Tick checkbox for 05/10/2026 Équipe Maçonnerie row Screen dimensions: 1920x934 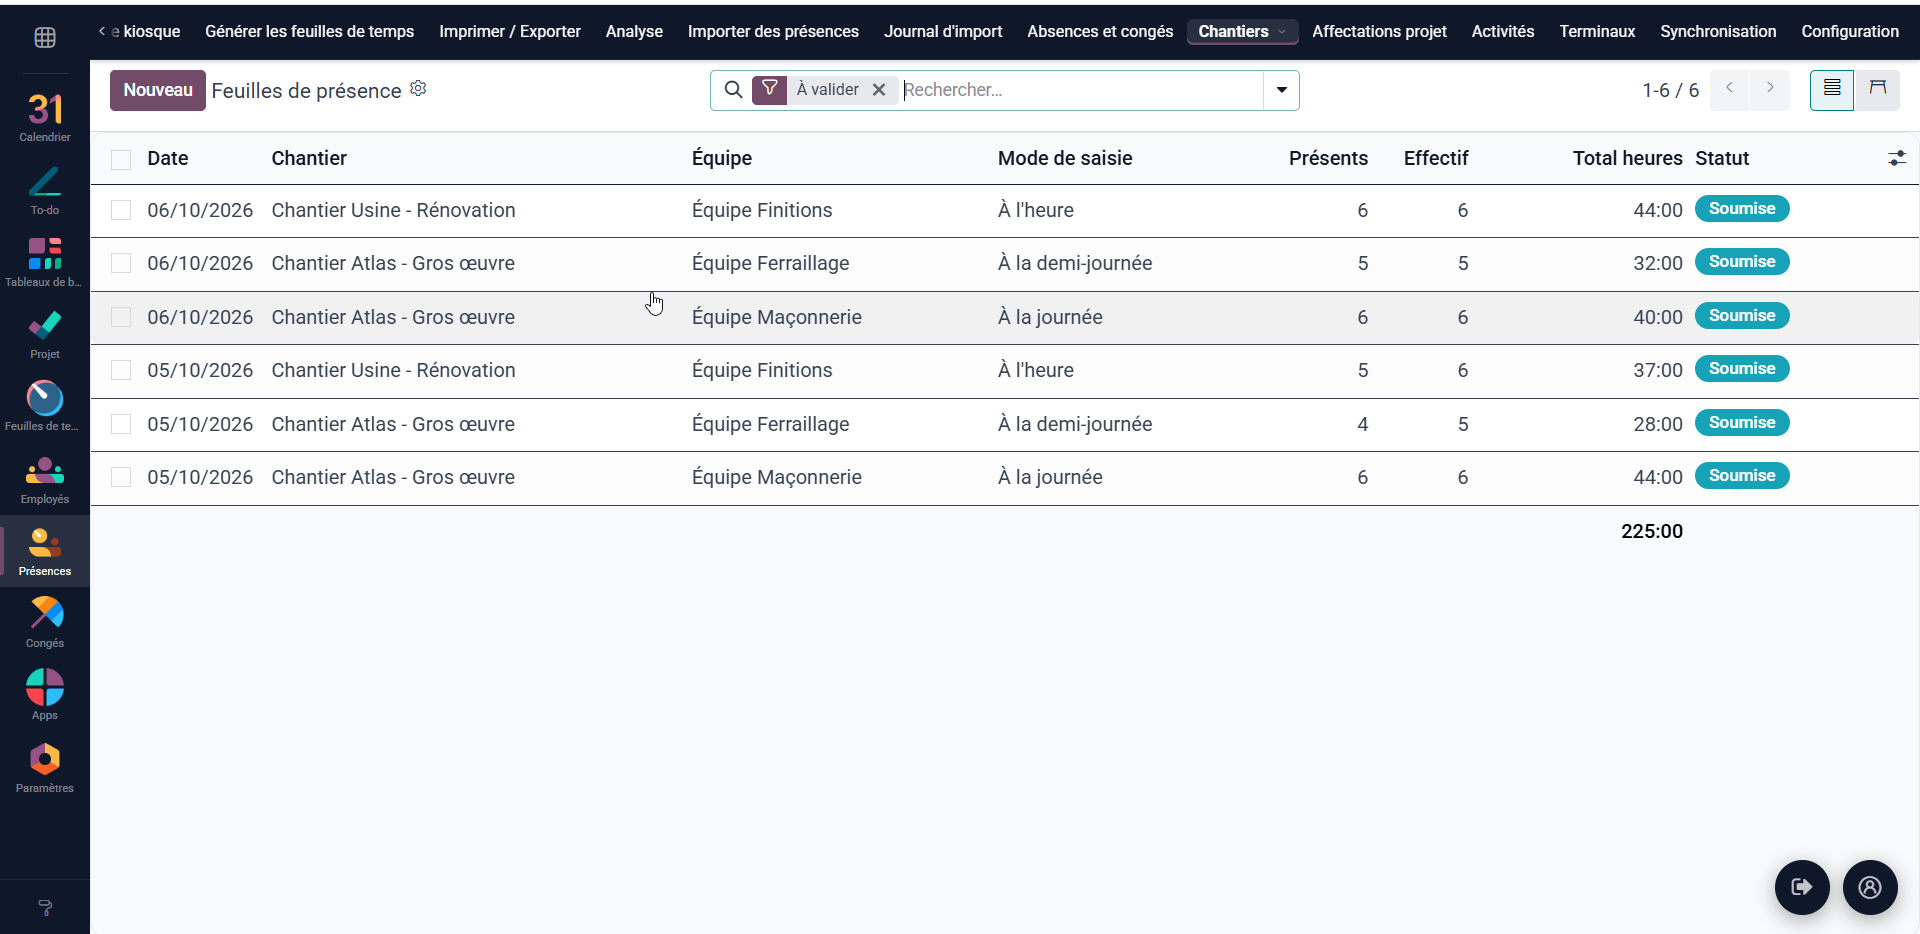(121, 477)
